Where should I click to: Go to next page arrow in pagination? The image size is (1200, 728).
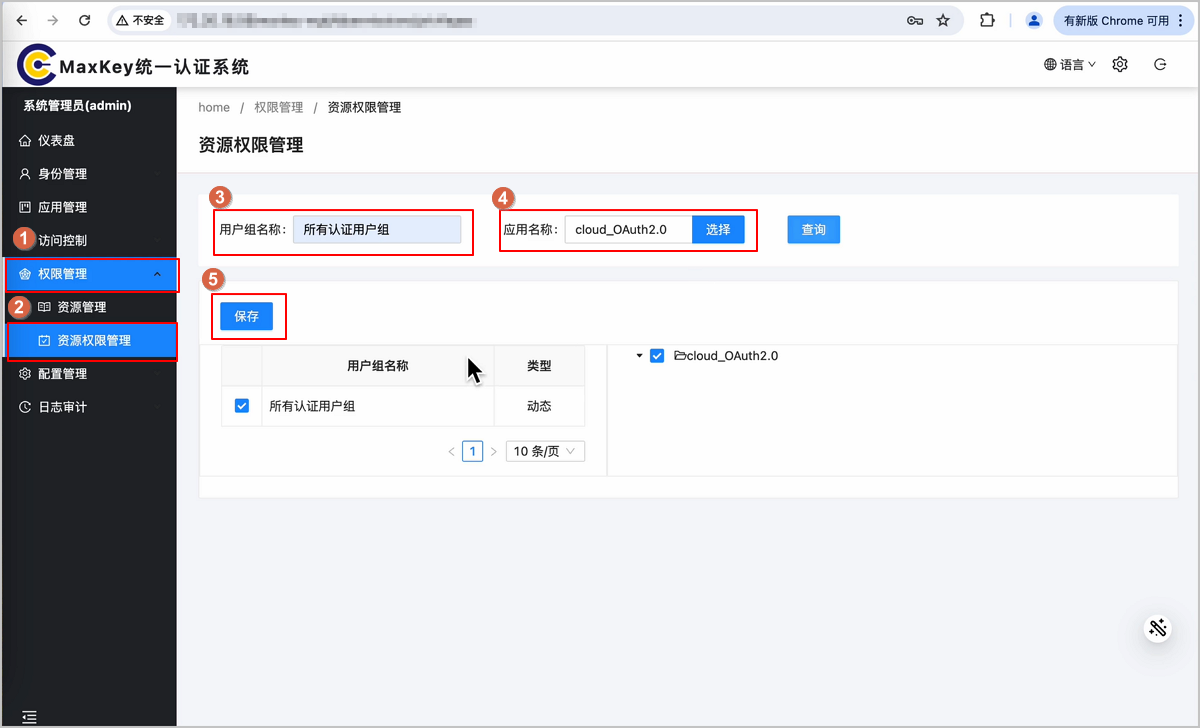click(494, 451)
